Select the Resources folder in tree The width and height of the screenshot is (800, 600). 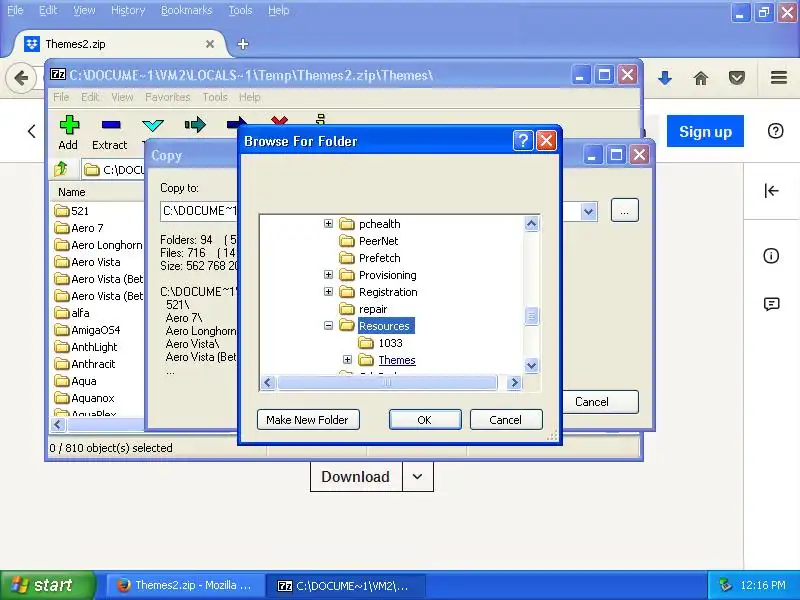coord(384,326)
